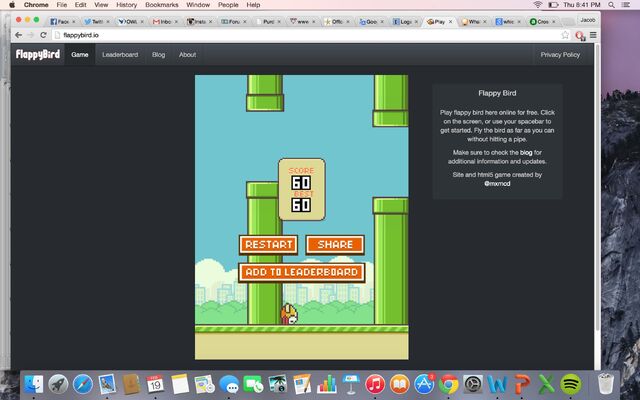Open the Leaderboard page
The height and width of the screenshot is (400, 640).
(x=120, y=54)
